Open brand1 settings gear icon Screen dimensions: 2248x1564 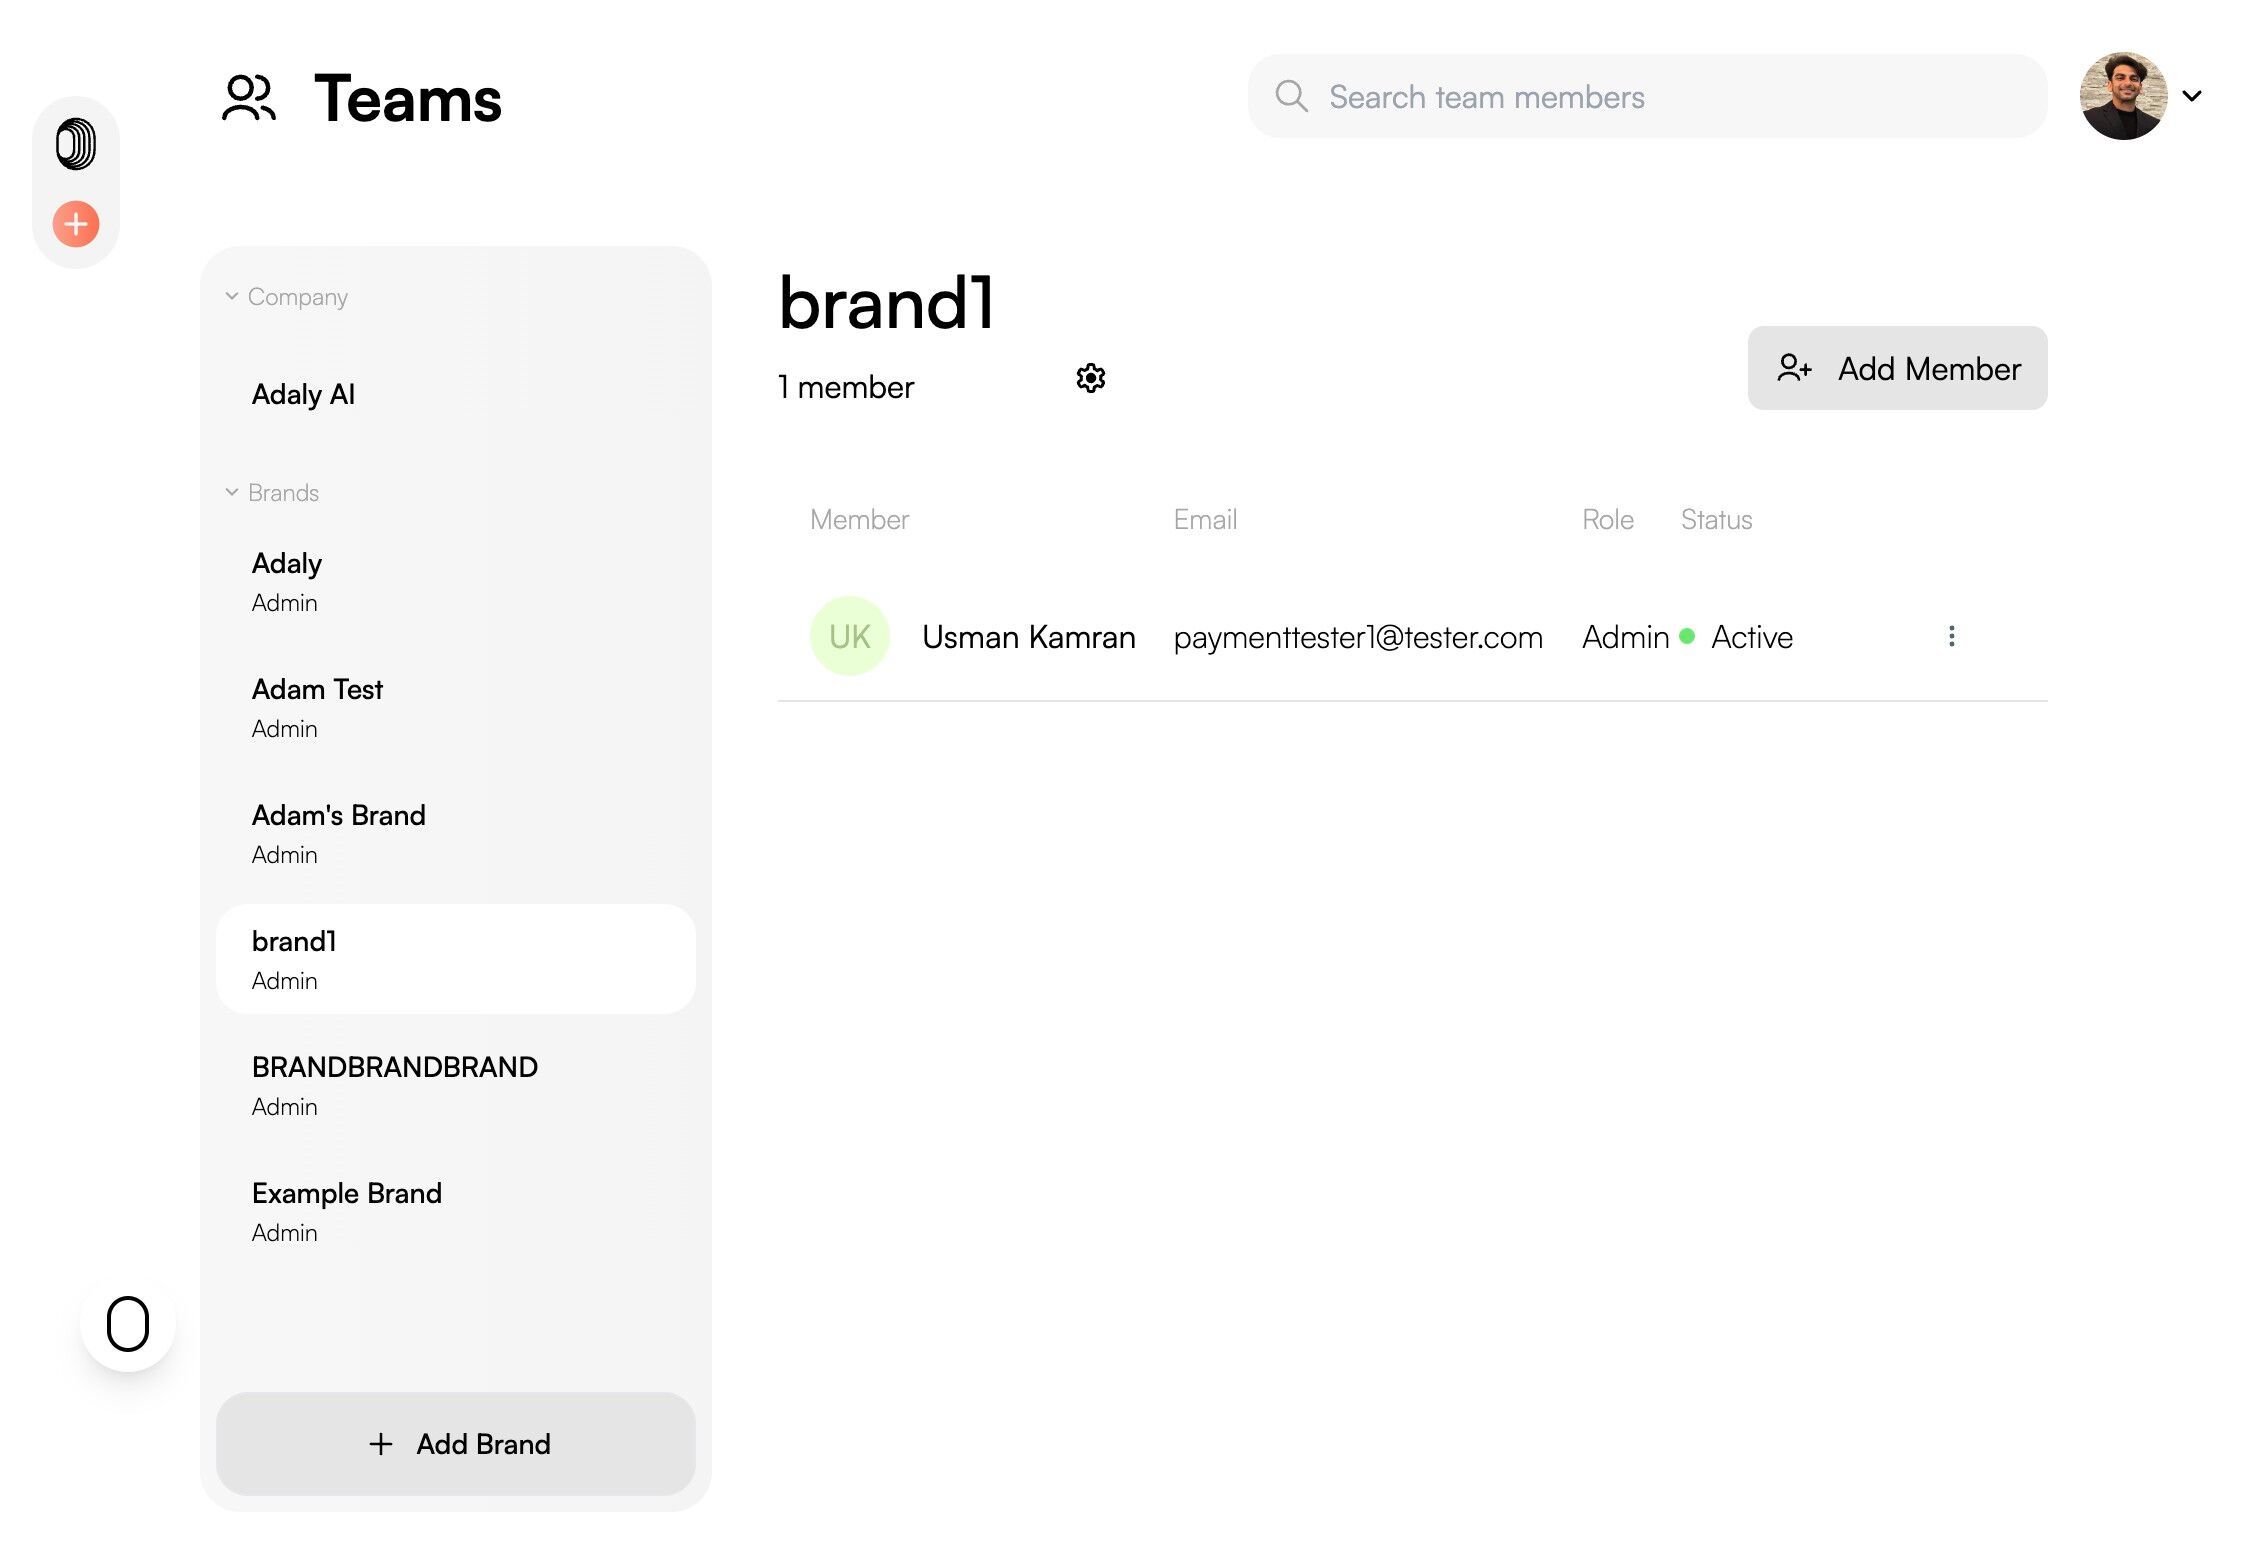[x=1090, y=378]
